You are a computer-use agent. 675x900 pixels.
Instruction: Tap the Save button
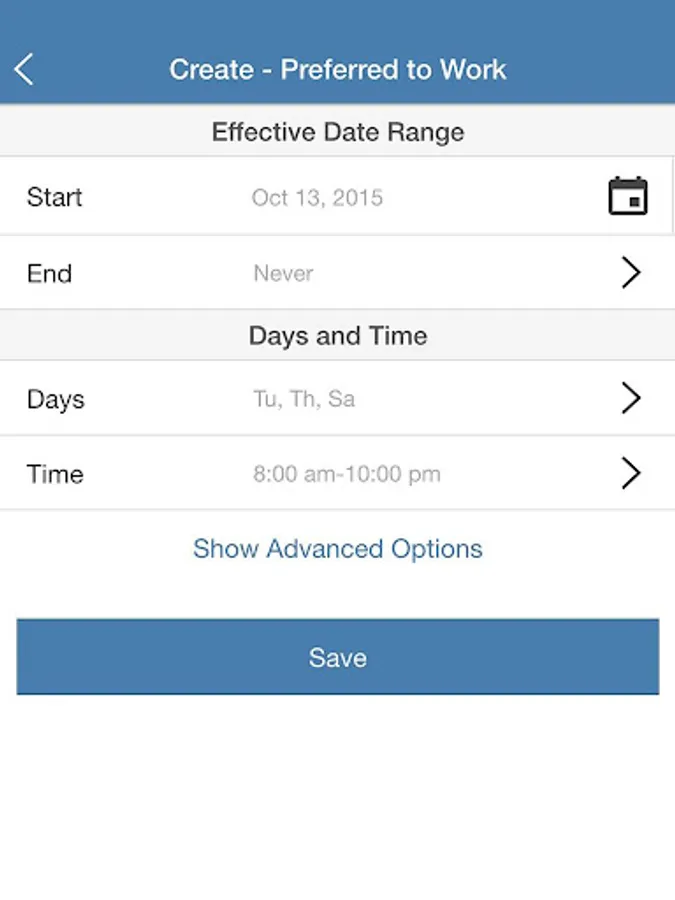click(x=338, y=657)
